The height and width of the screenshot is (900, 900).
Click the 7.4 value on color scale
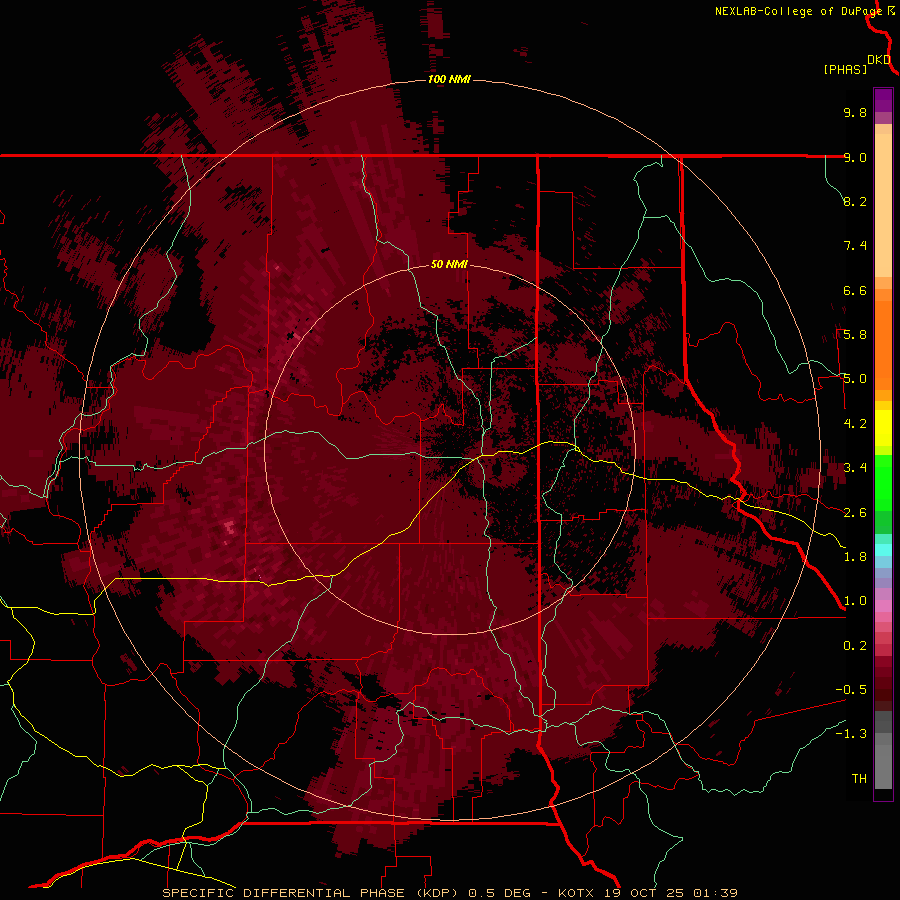855,246
